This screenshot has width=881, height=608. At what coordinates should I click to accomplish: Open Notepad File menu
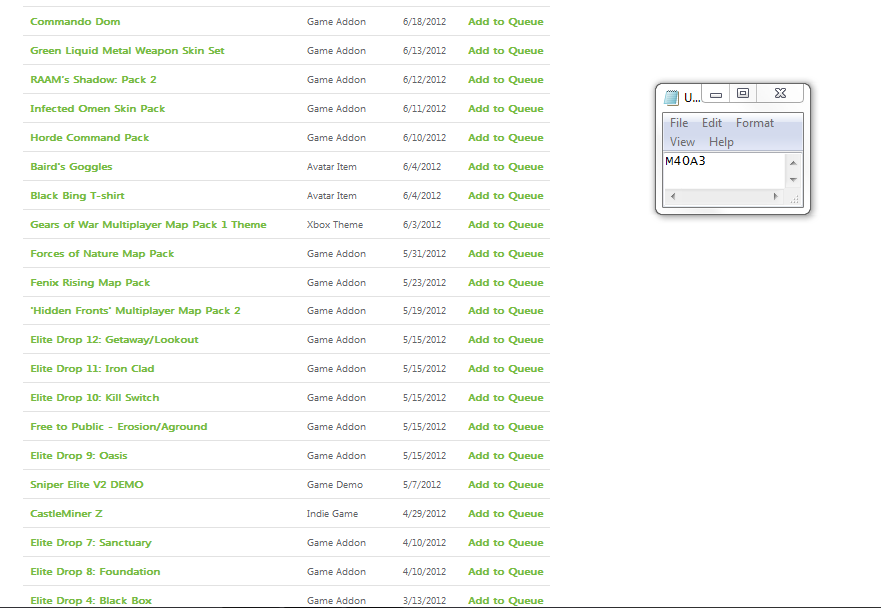coord(679,123)
